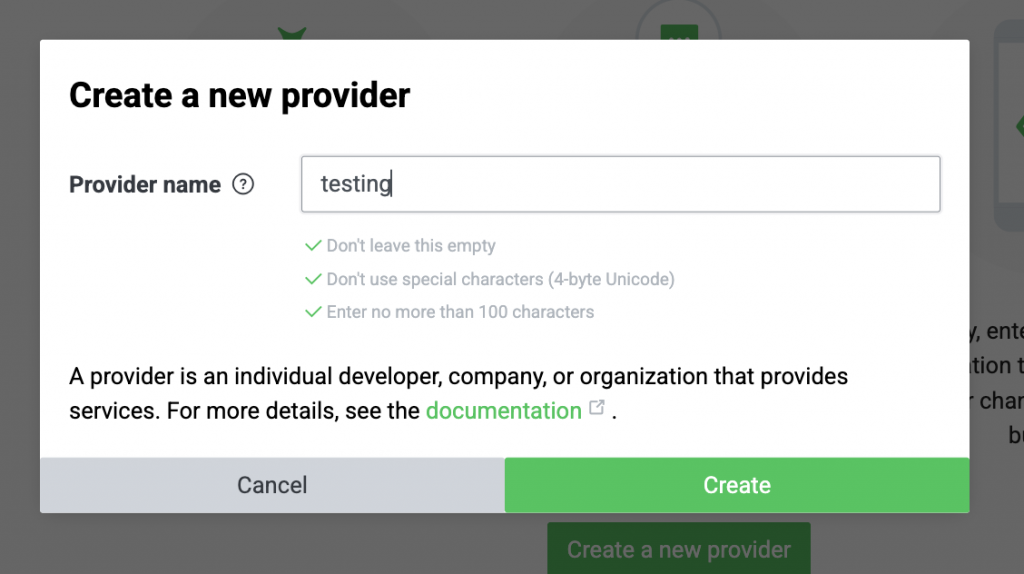Click the "Create a new provider" dialog heading
The width and height of the screenshot is (1024, 574).
[239, 95]
